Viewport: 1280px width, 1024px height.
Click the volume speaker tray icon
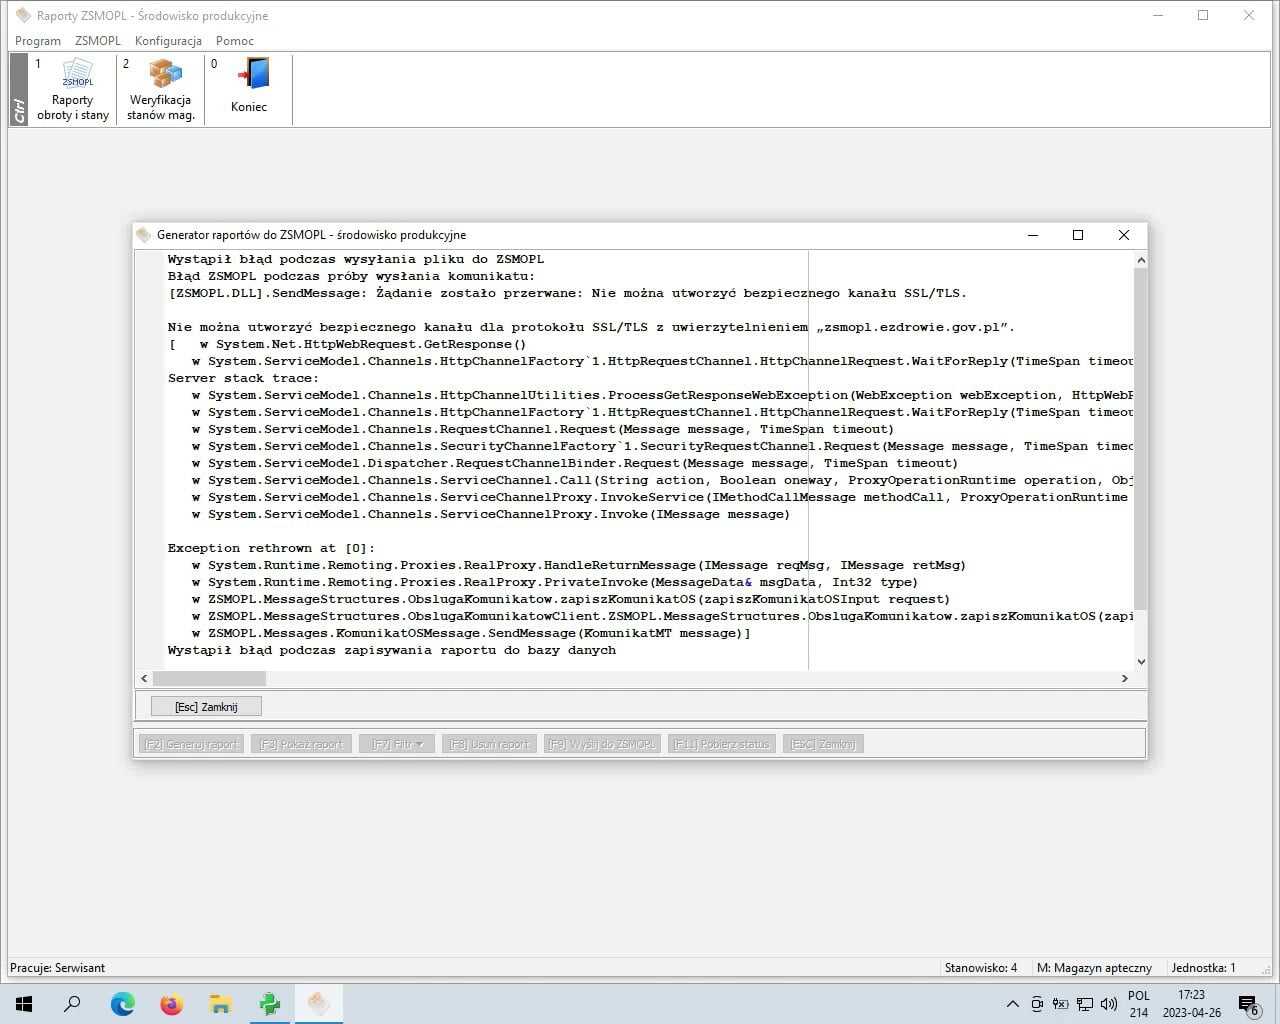pyautogui.click(x=1108, y=1004)
